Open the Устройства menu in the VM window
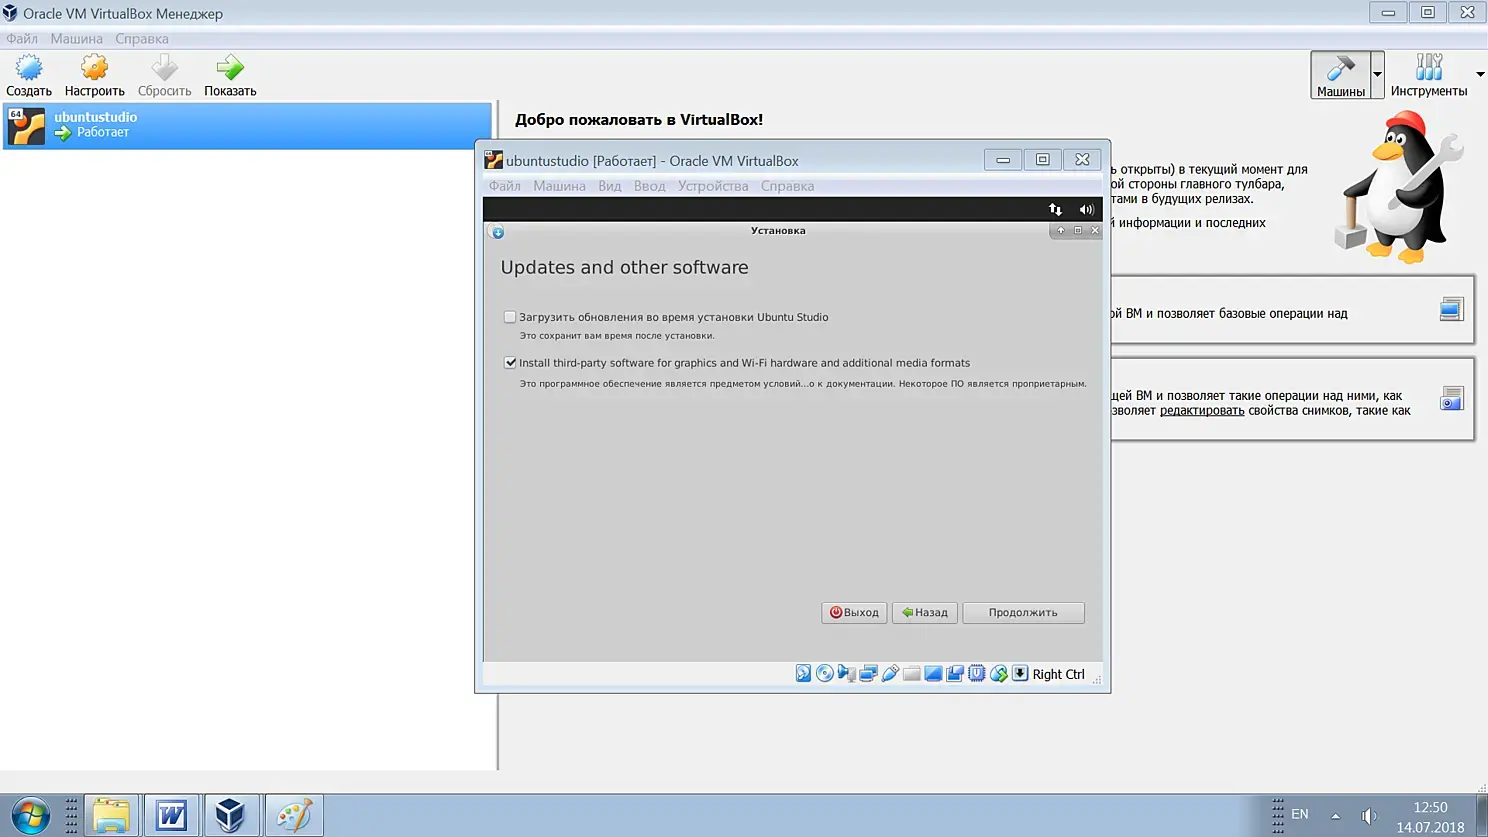Viewport: 1488px width, 837px height. [x=713, y=186]
